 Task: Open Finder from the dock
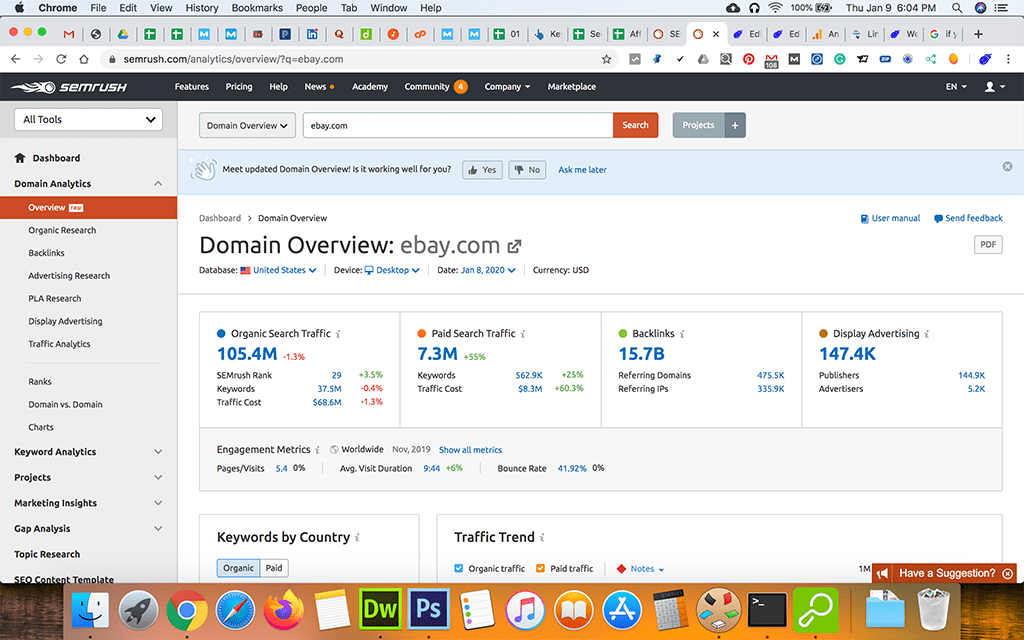[91, 609]
